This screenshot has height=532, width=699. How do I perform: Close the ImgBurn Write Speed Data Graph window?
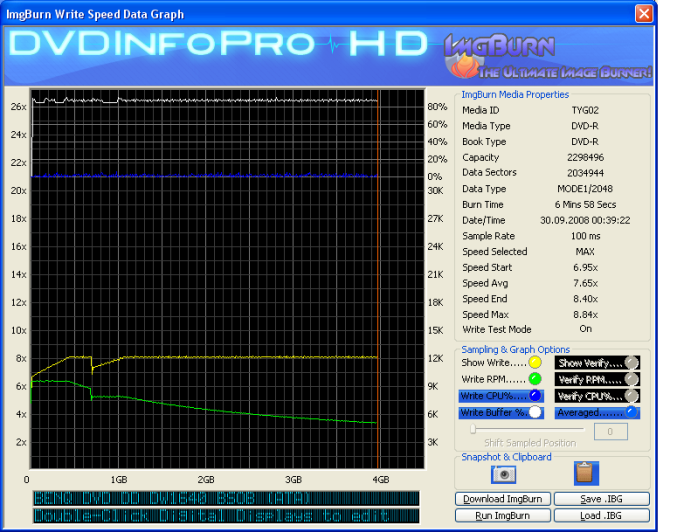coord(644,13)
